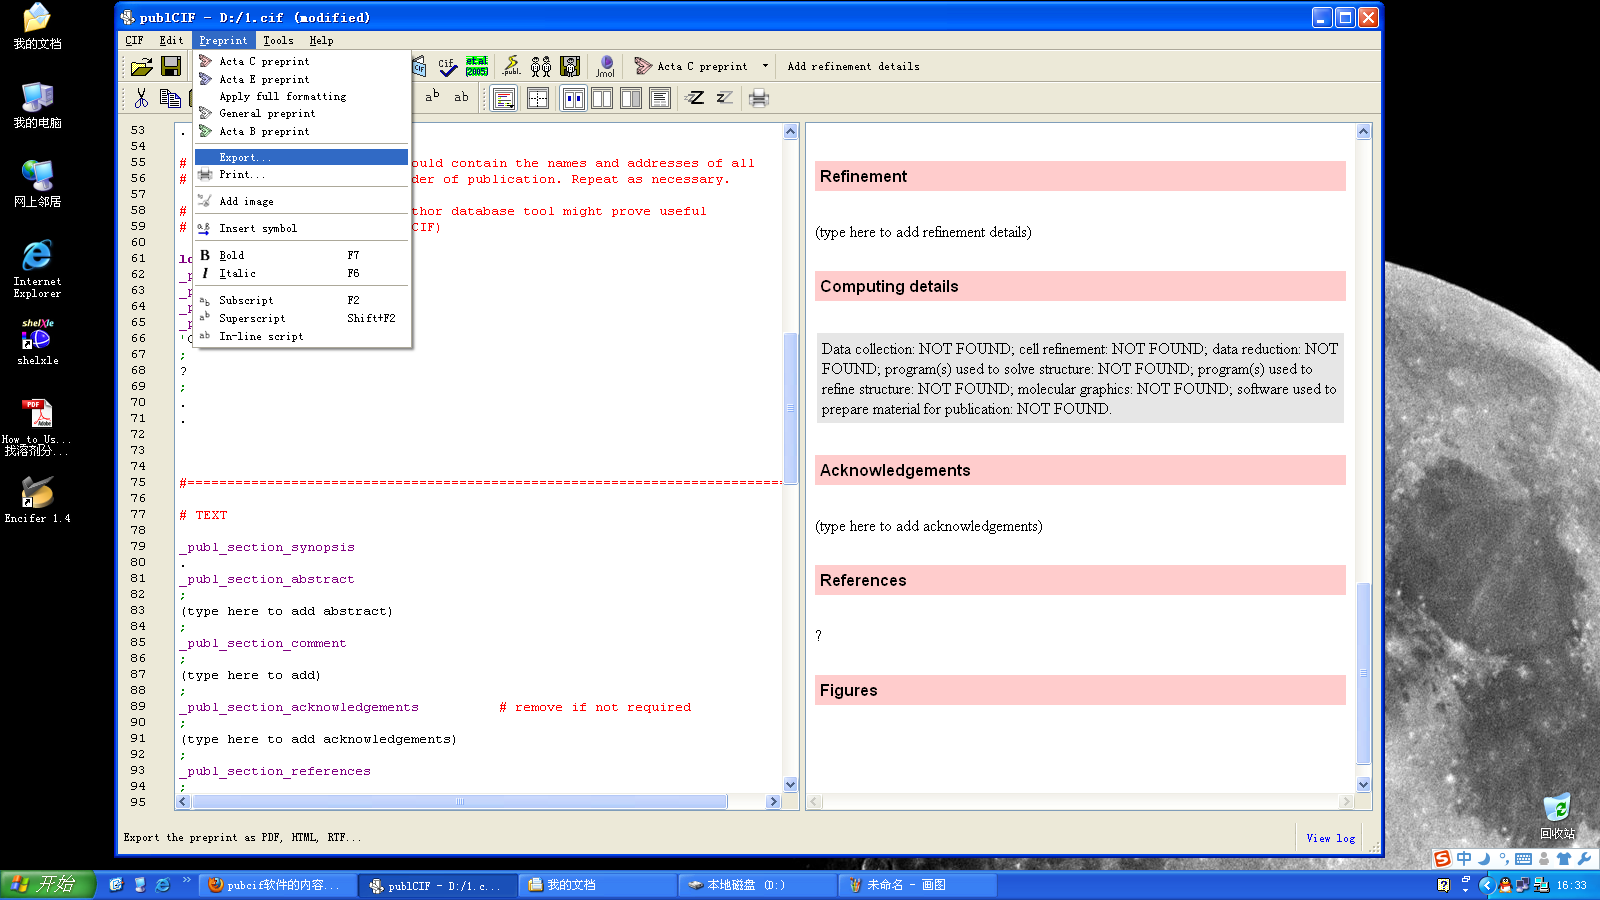Viewport: 1600px width, 900px height.
Task: Open the View log link
Action: [x=1330, y=838]
